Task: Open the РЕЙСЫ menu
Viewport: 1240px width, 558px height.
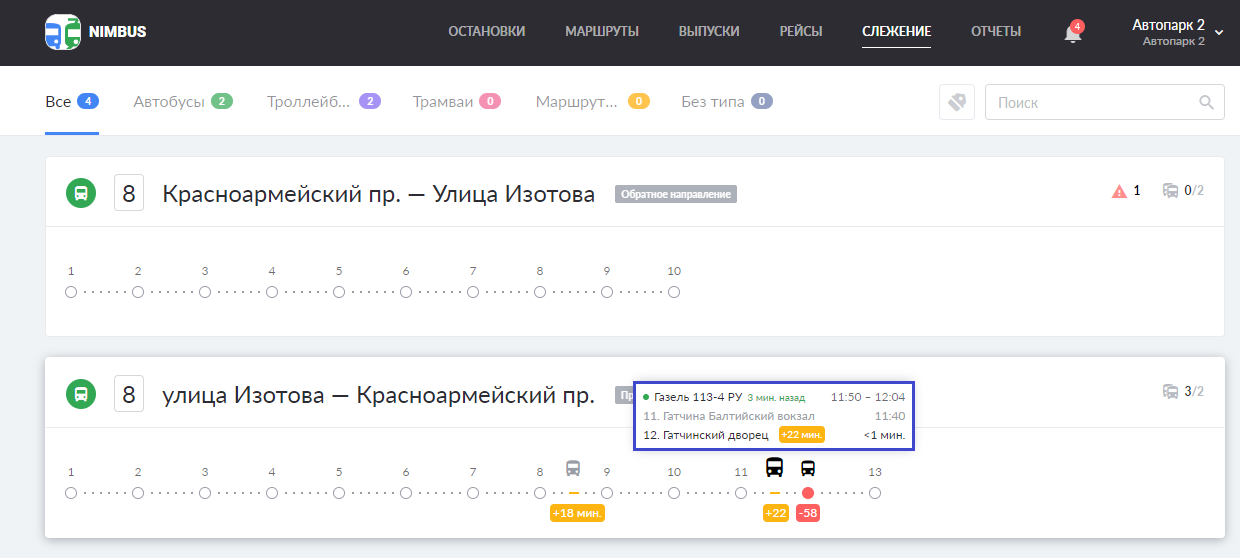Action: point(801,32)
